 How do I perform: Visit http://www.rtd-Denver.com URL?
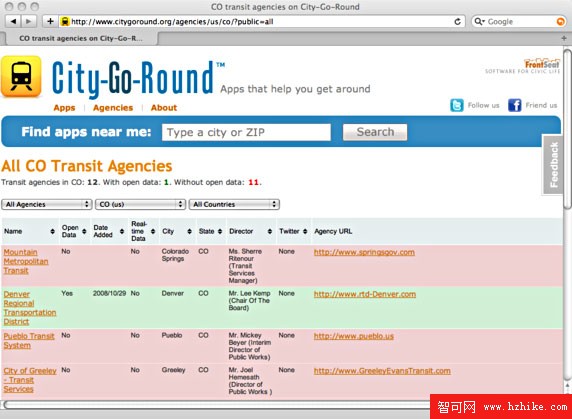(x=365, y=294)
